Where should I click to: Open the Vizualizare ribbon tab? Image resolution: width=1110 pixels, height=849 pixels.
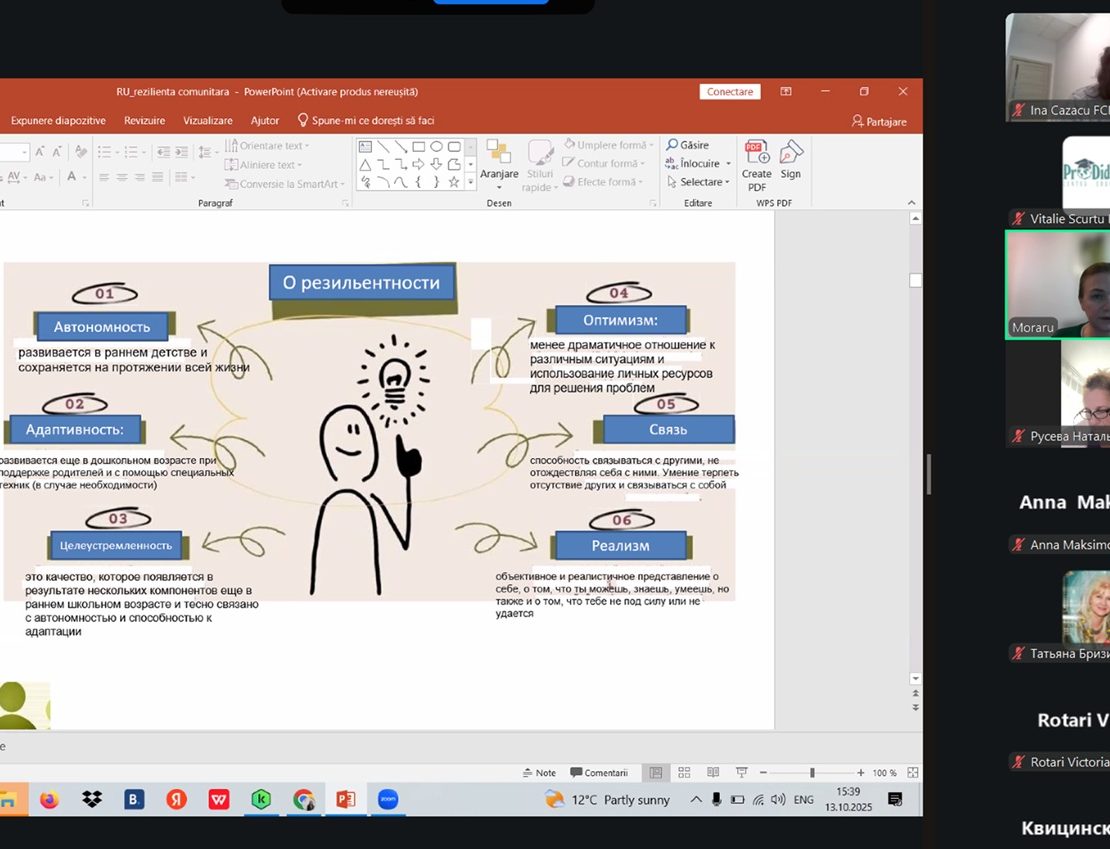[207, 121]
